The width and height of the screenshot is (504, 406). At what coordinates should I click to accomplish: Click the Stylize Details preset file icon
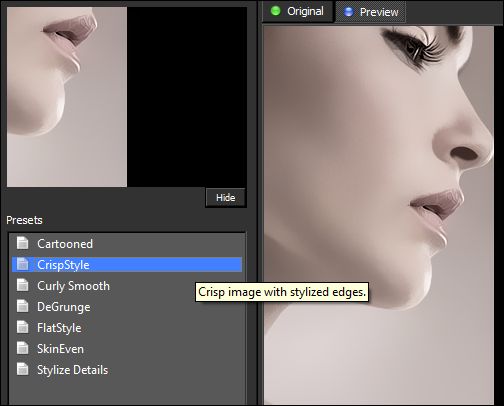[x=23, y=369]
